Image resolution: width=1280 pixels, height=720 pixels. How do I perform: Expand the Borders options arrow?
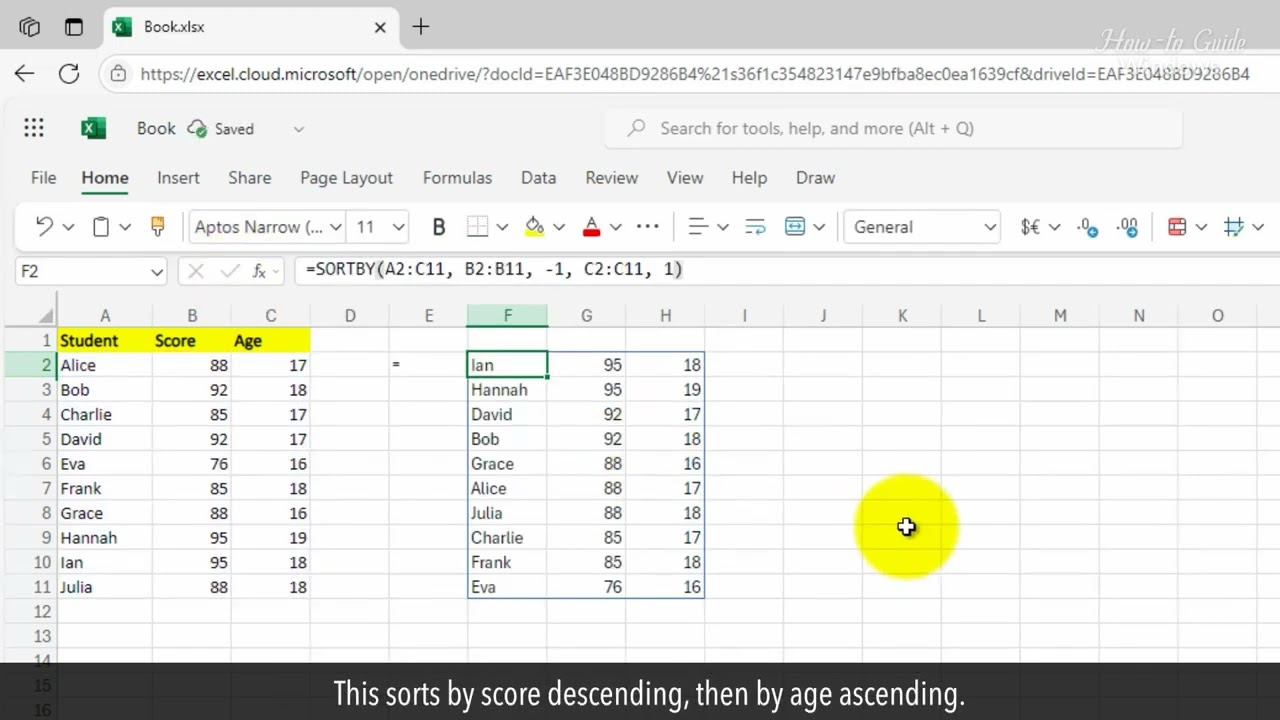tap(502, 228)
